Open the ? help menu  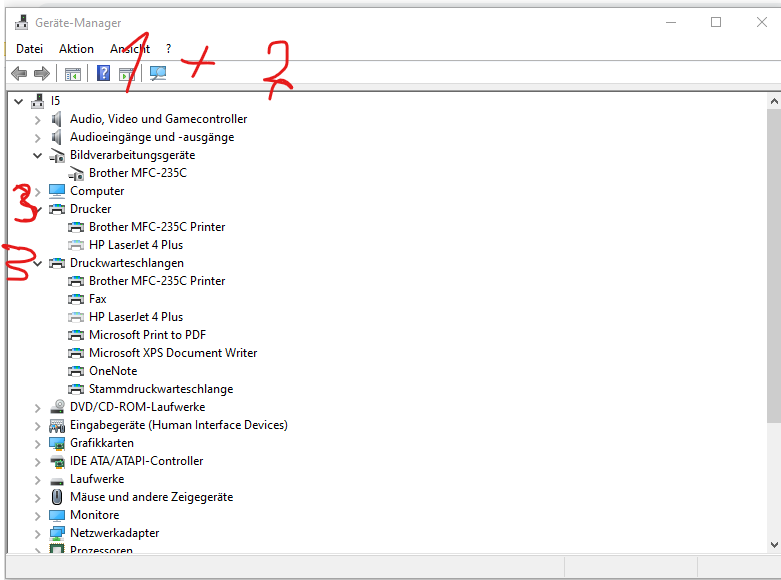(x=168, y=49)
